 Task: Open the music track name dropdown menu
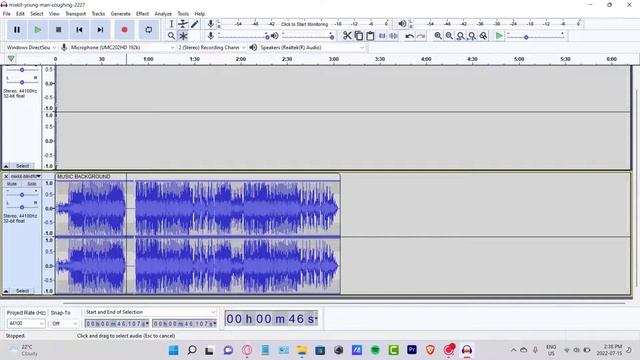[x=25, y=176]
